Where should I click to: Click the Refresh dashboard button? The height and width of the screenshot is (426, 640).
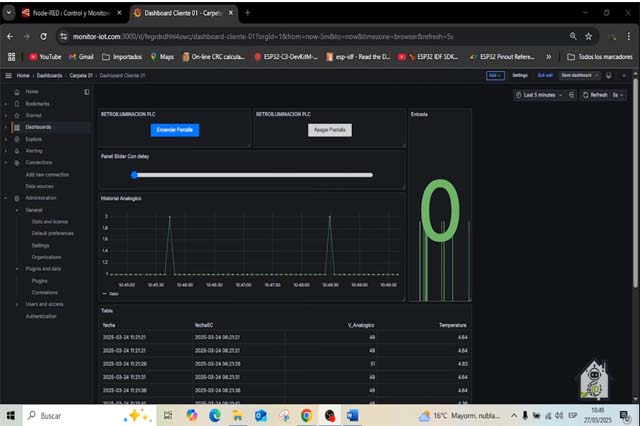[x=596, y=95]
